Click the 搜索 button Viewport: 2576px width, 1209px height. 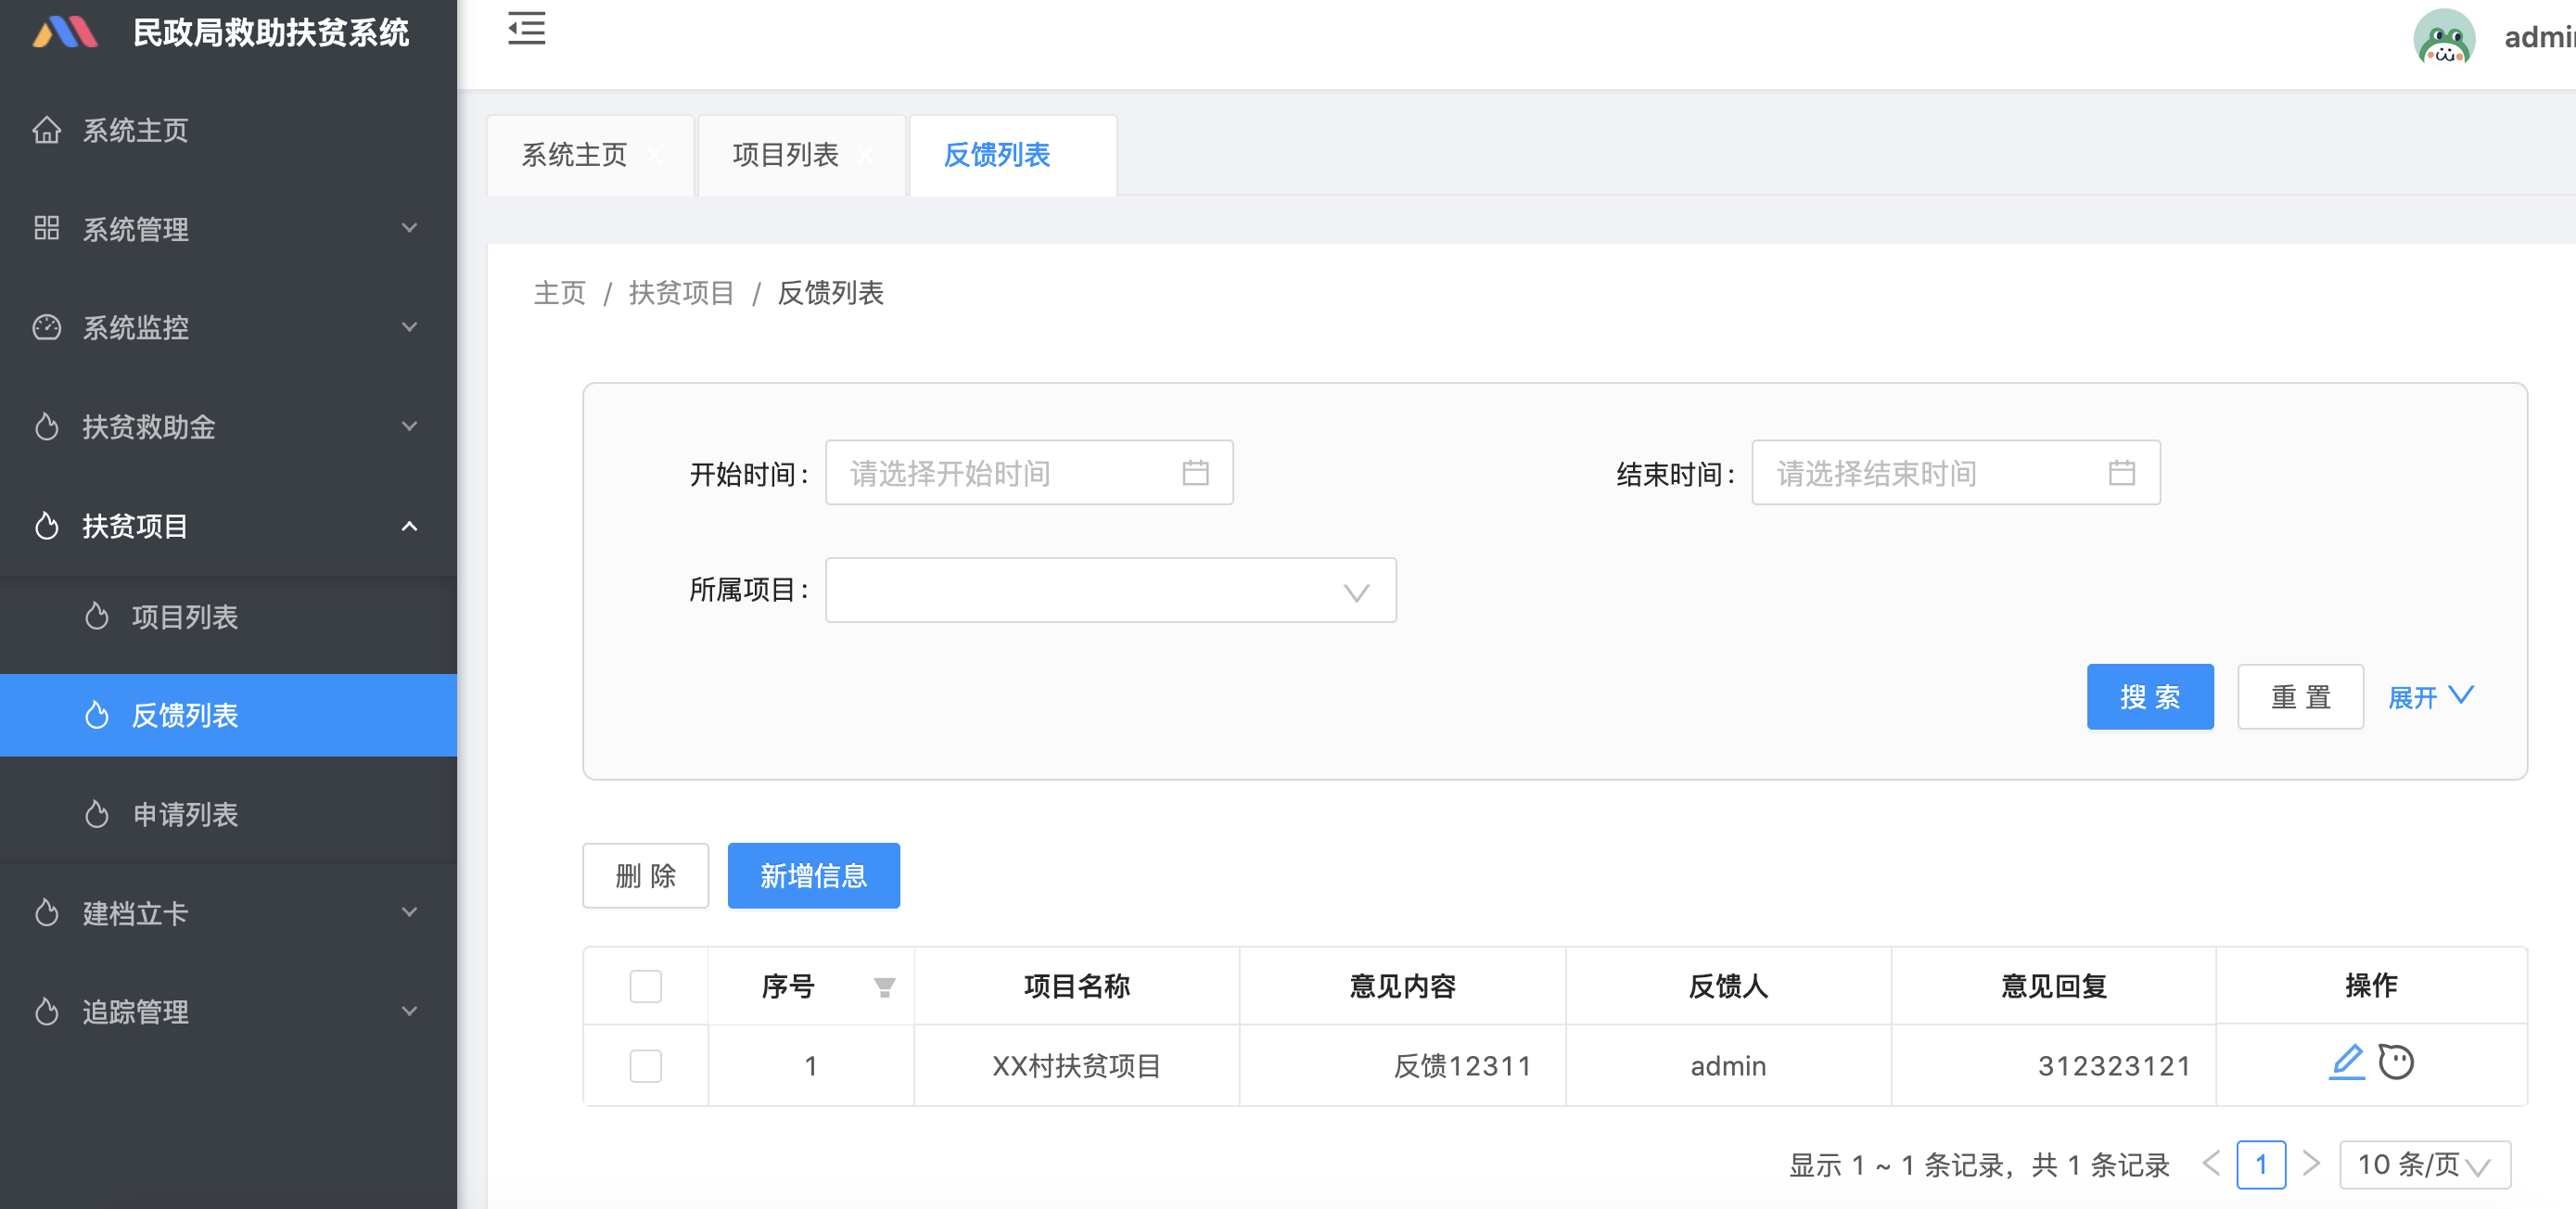click(2150, 697)
